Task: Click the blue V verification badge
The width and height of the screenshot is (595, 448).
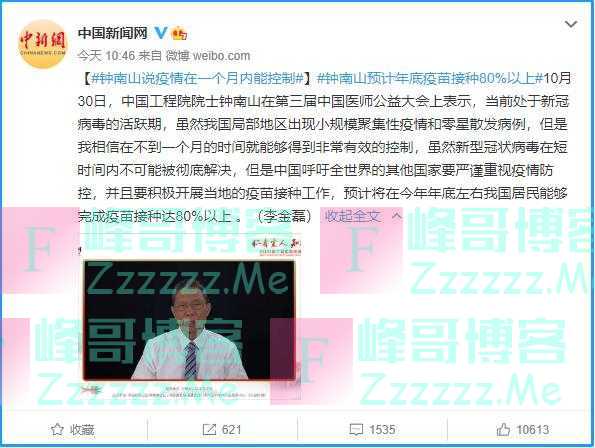Action: point(160,33)
